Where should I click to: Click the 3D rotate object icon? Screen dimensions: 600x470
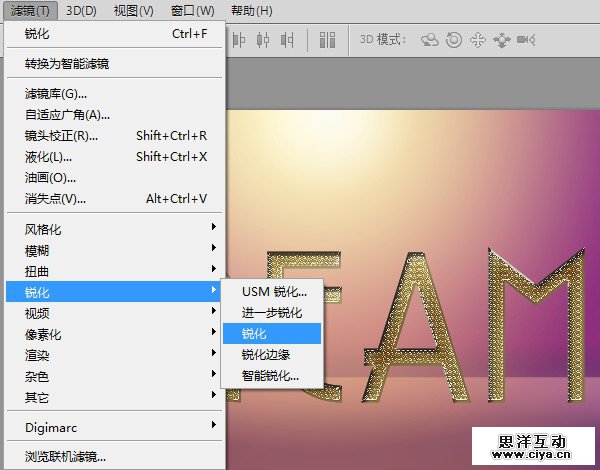click(430, 40)
